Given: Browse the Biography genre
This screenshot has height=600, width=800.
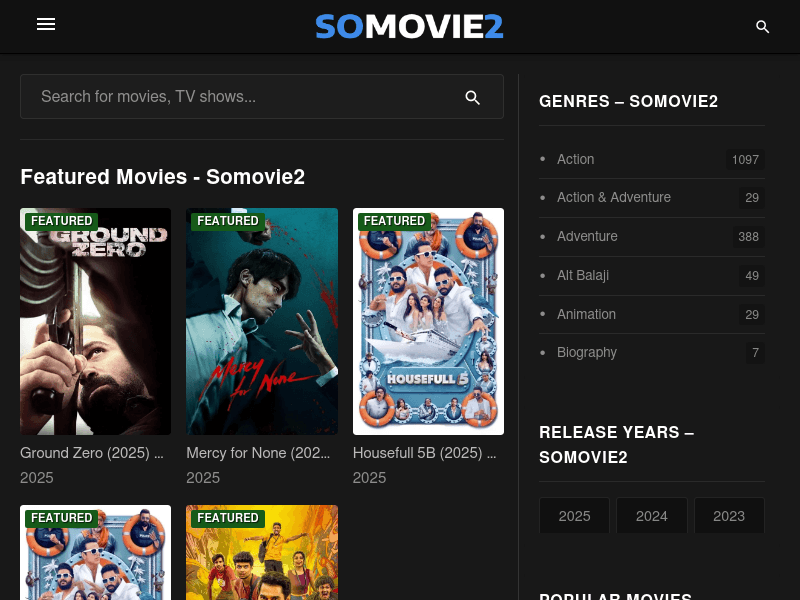Looking at the screenshot, I should (x=587, y=352).
